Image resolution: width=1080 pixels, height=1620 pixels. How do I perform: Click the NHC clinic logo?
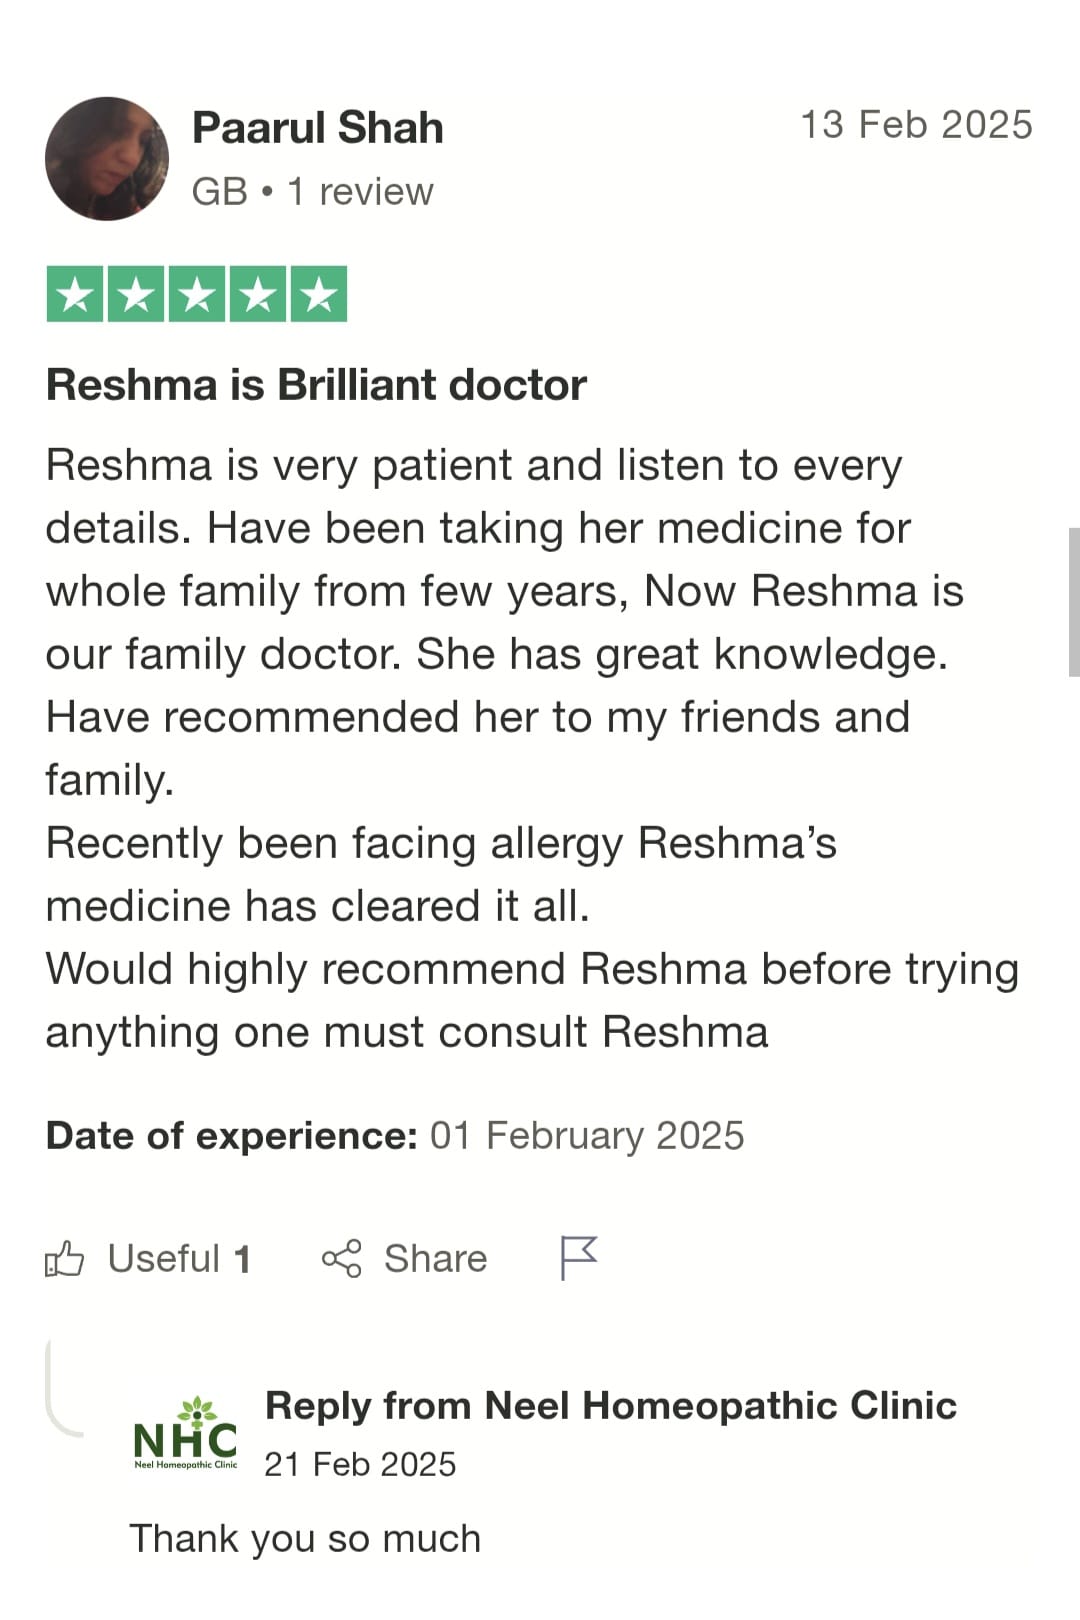coord(186,1433)
